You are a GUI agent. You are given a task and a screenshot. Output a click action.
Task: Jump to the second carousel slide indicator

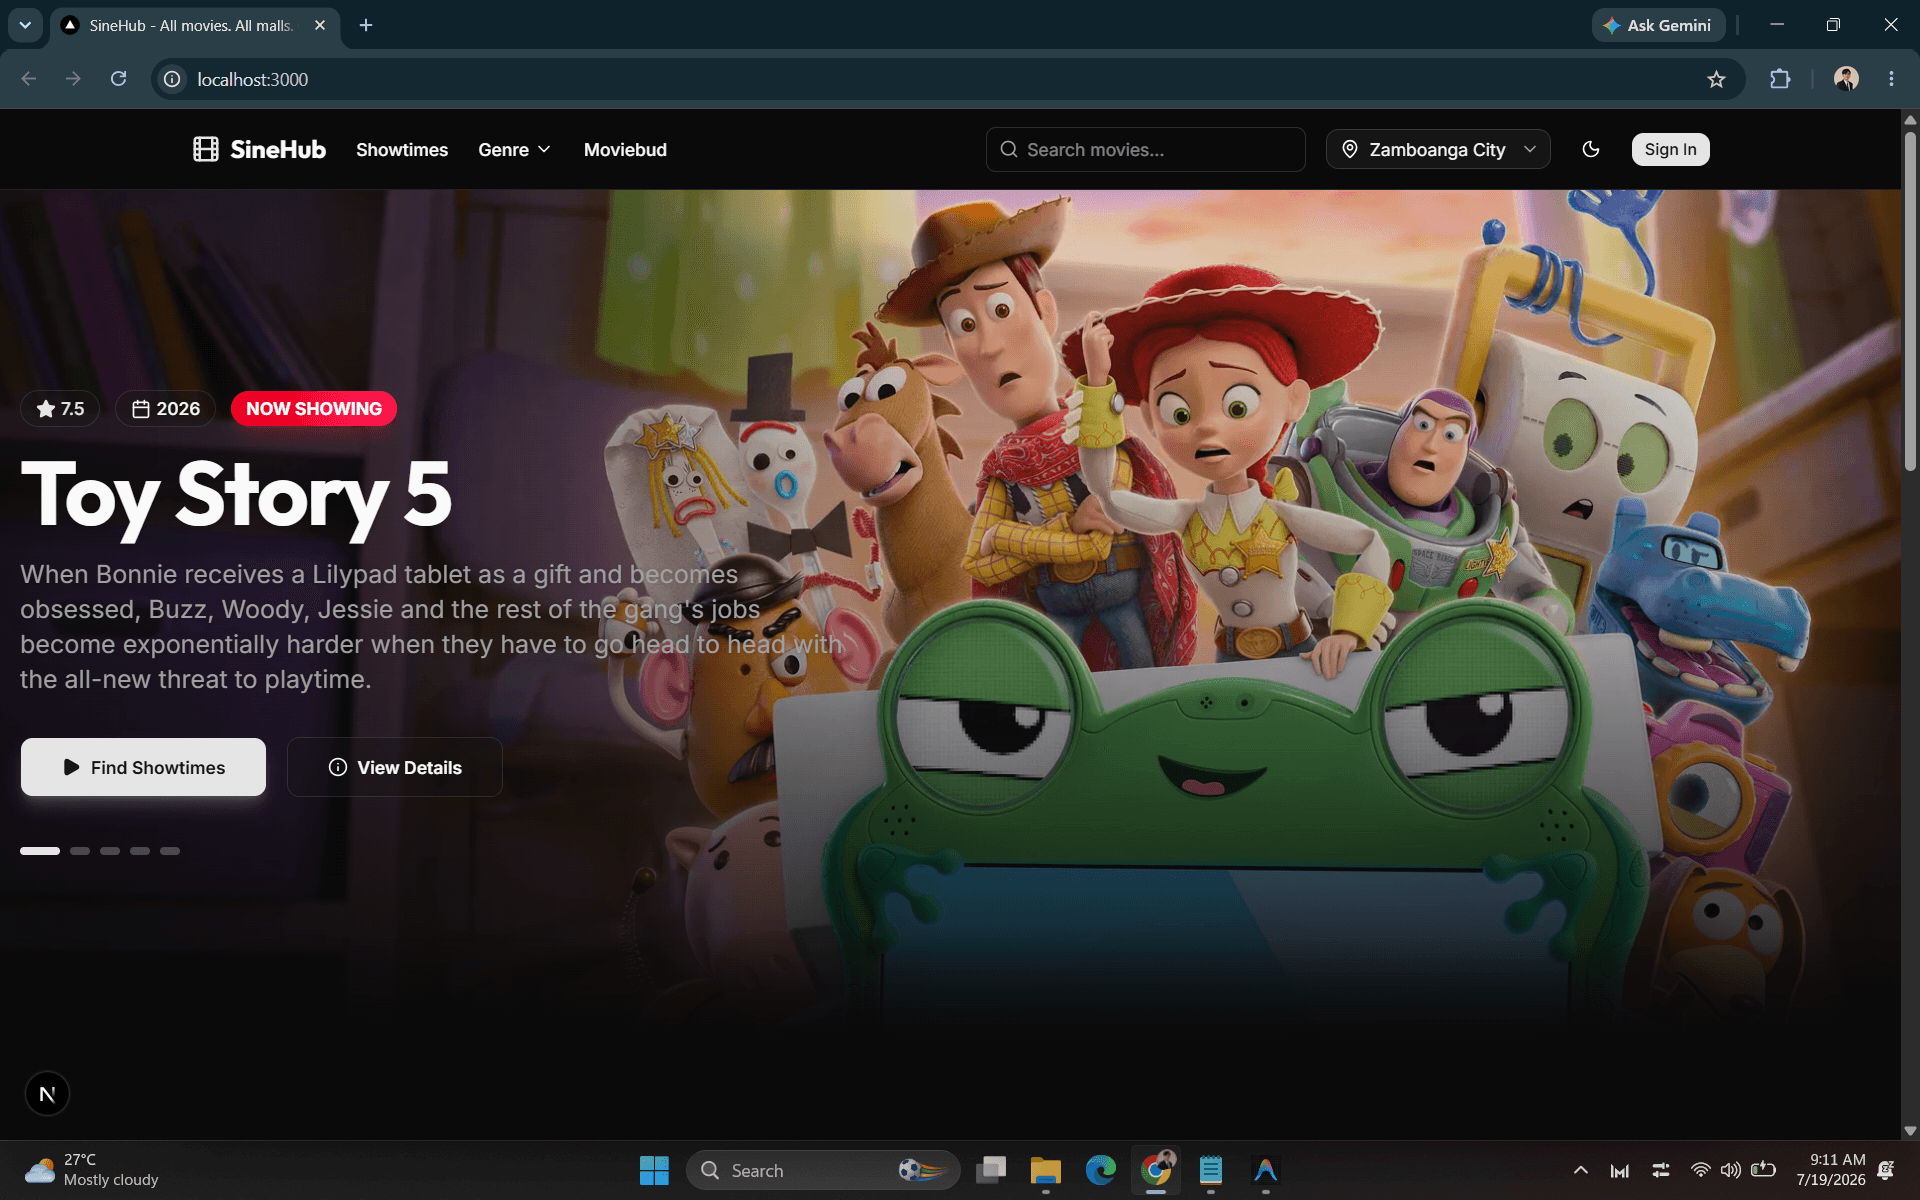pos(80,851)
